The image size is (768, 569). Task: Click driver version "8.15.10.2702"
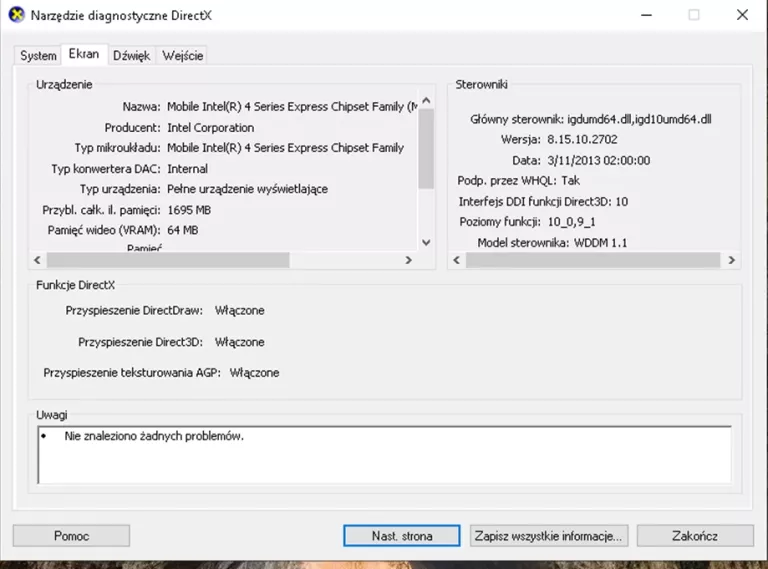pos(582,140)
